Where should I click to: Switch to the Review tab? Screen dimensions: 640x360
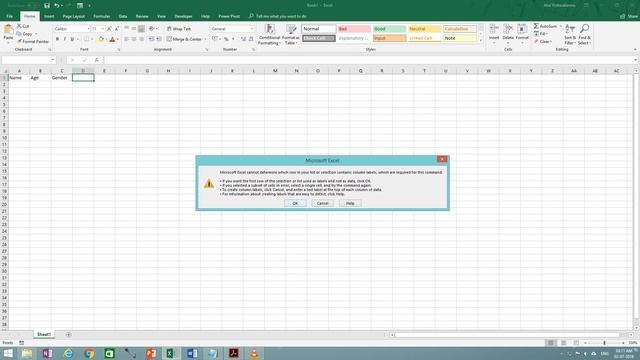(x=142, y=16)
